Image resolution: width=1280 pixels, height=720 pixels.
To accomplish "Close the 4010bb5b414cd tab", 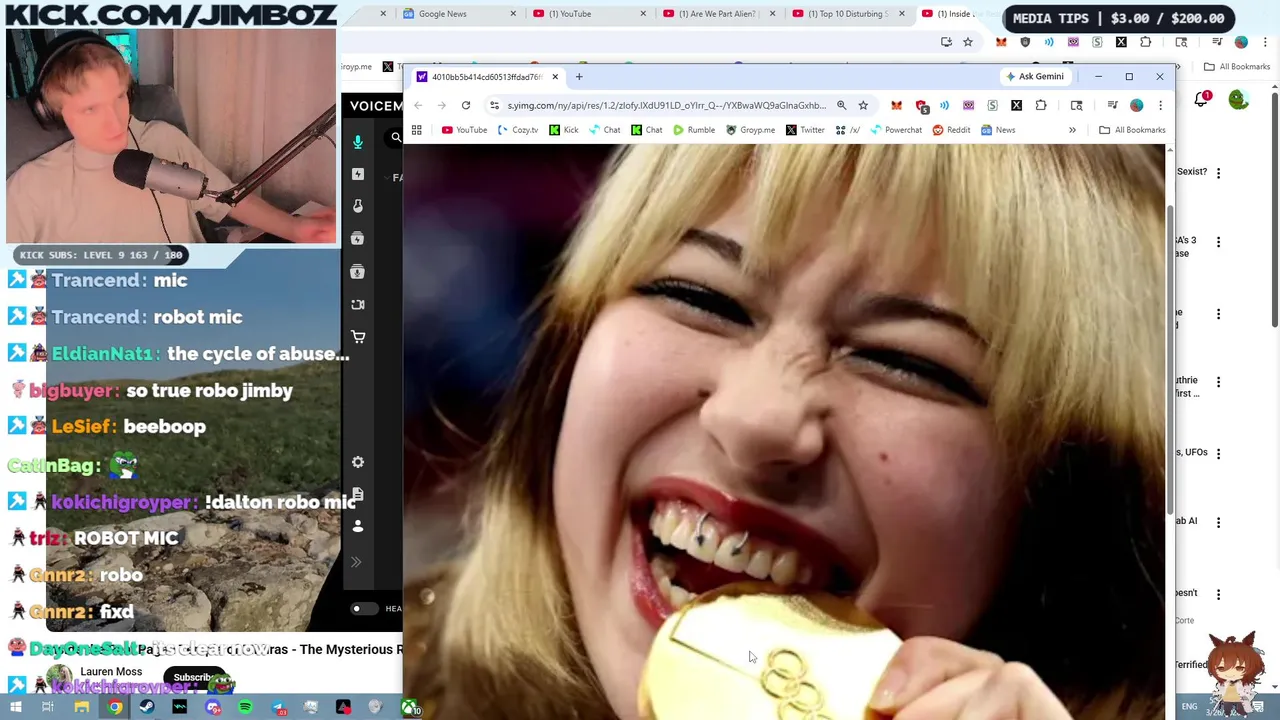I will [555, 76].
